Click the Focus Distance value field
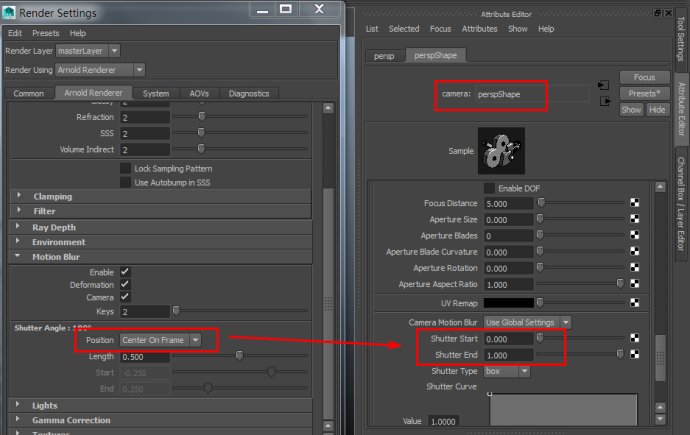 (x=509, y=204)
